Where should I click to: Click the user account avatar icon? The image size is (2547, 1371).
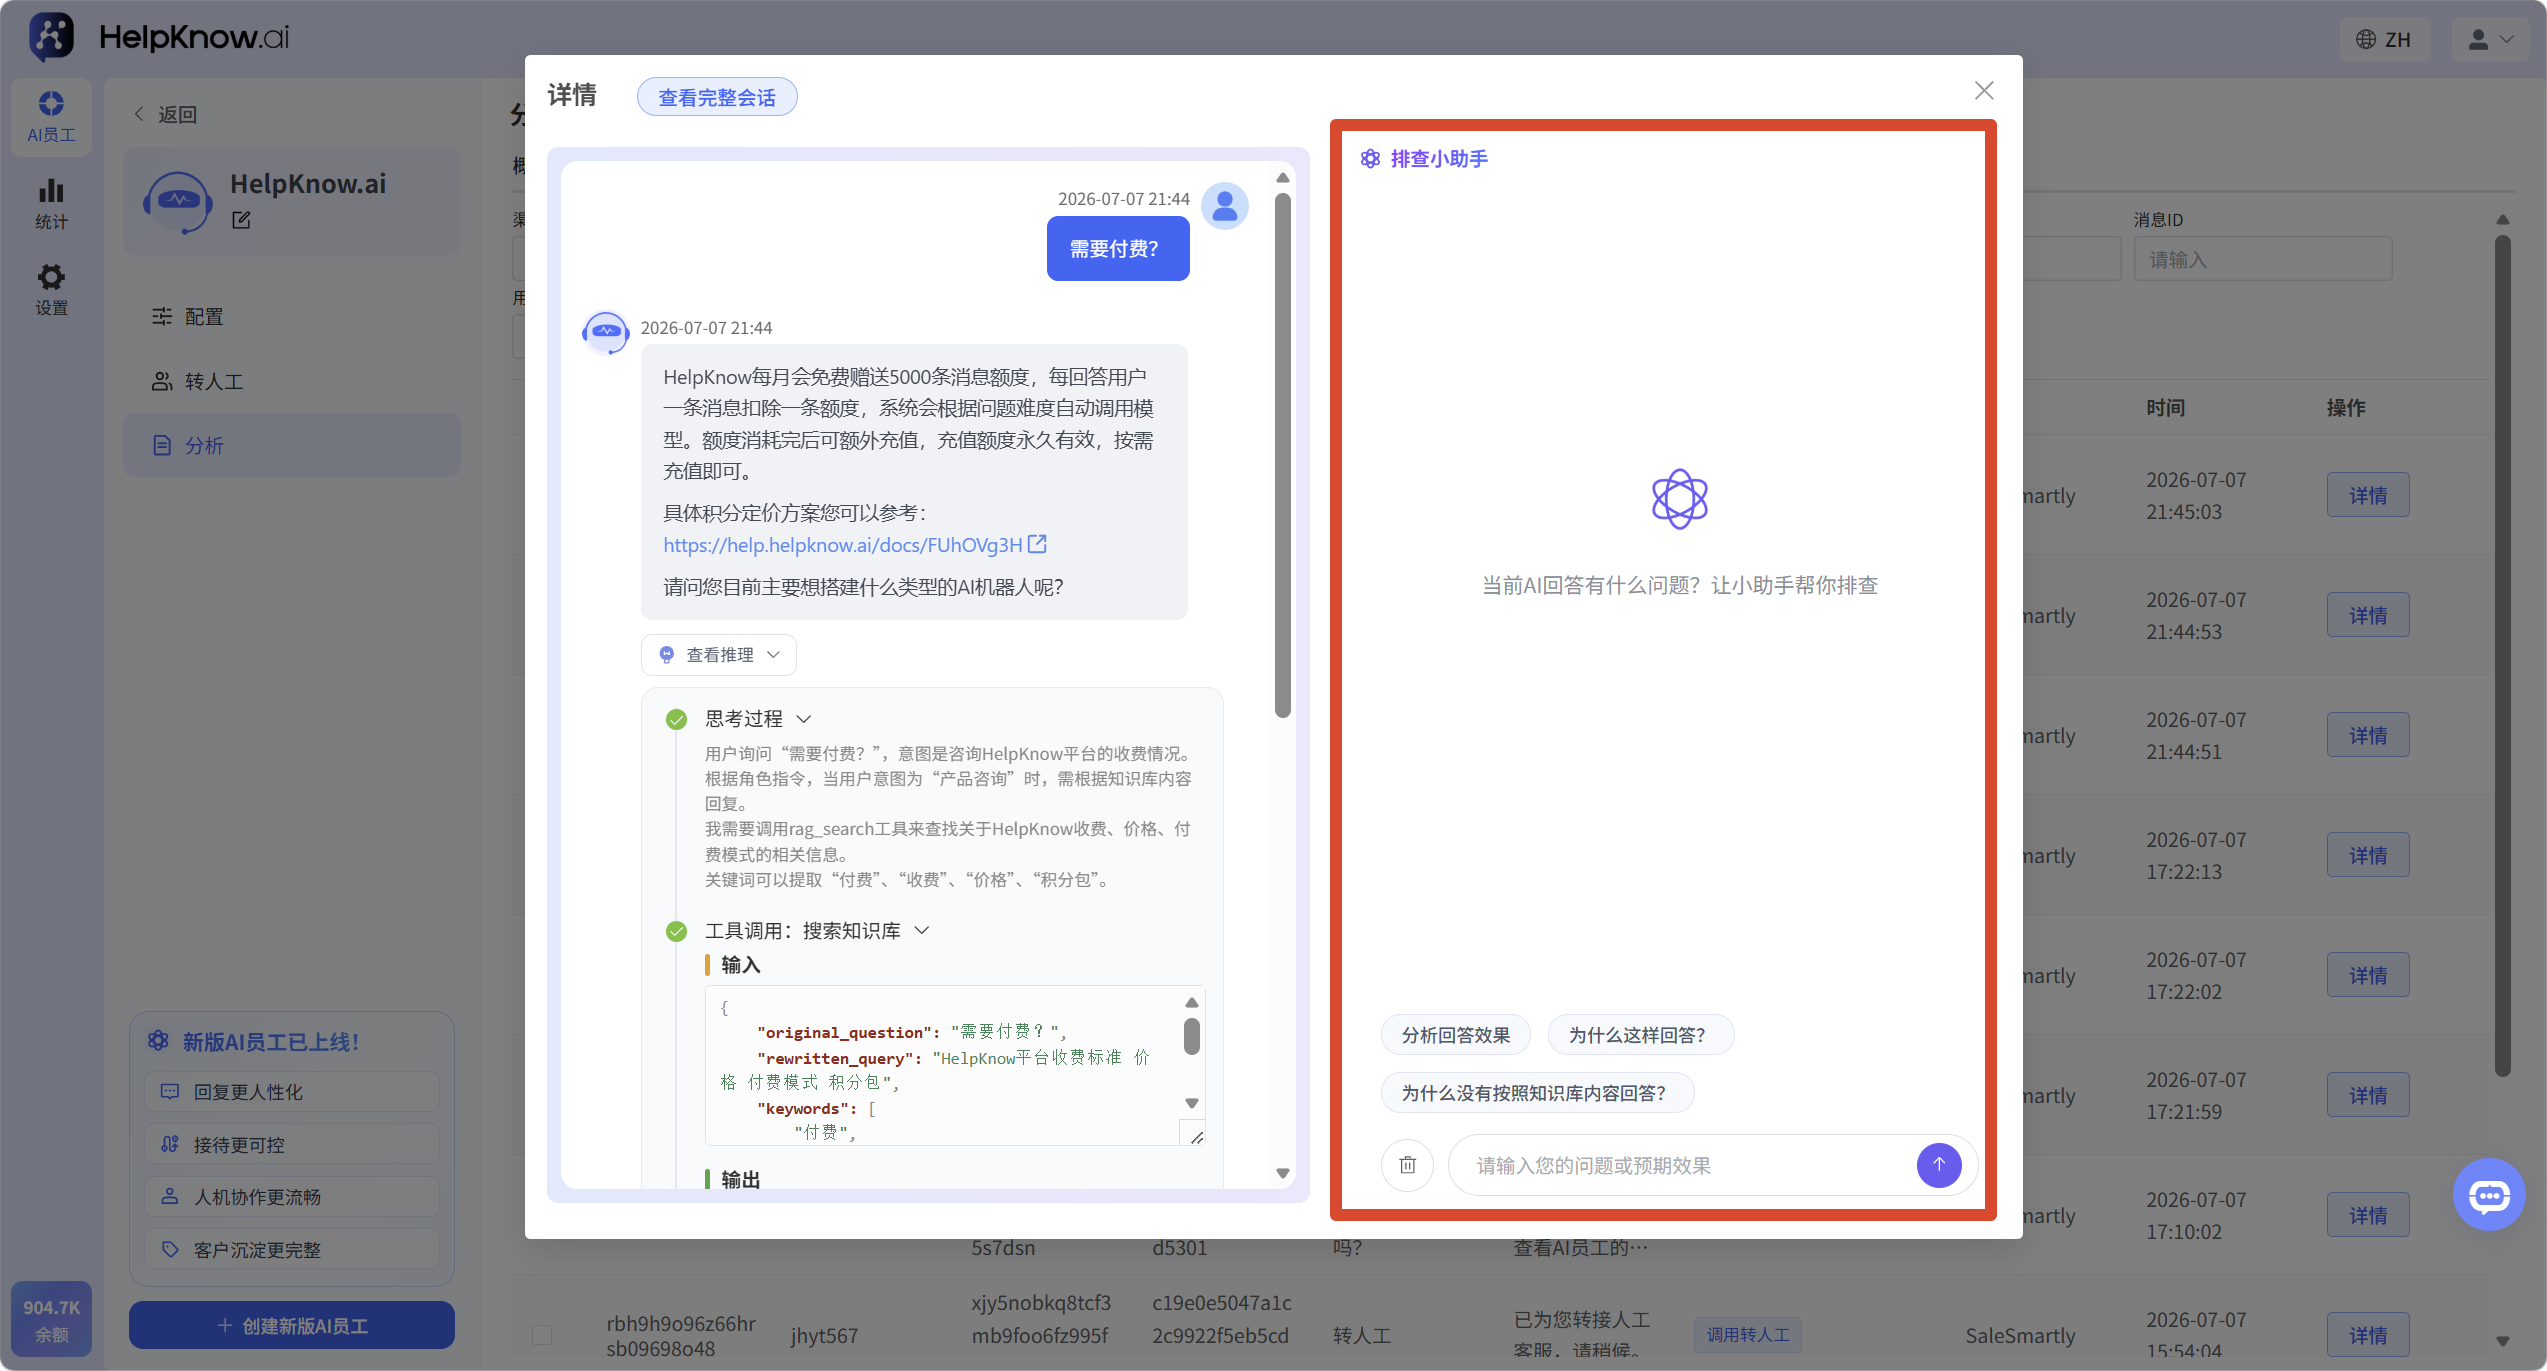[2489, 39]
